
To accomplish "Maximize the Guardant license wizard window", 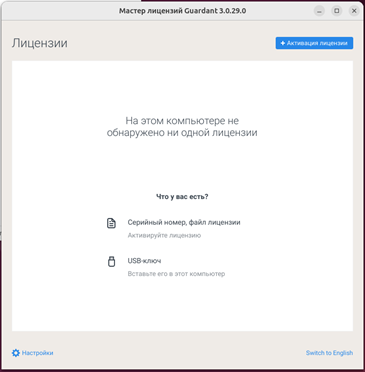I will click(x=337, y=11).
